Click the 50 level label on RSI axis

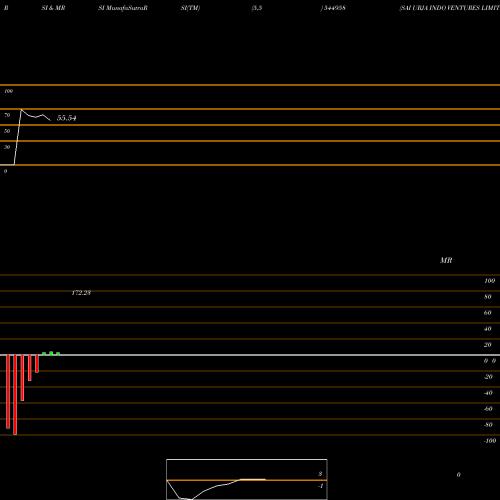pyautogui.click(x=7, y=131)
